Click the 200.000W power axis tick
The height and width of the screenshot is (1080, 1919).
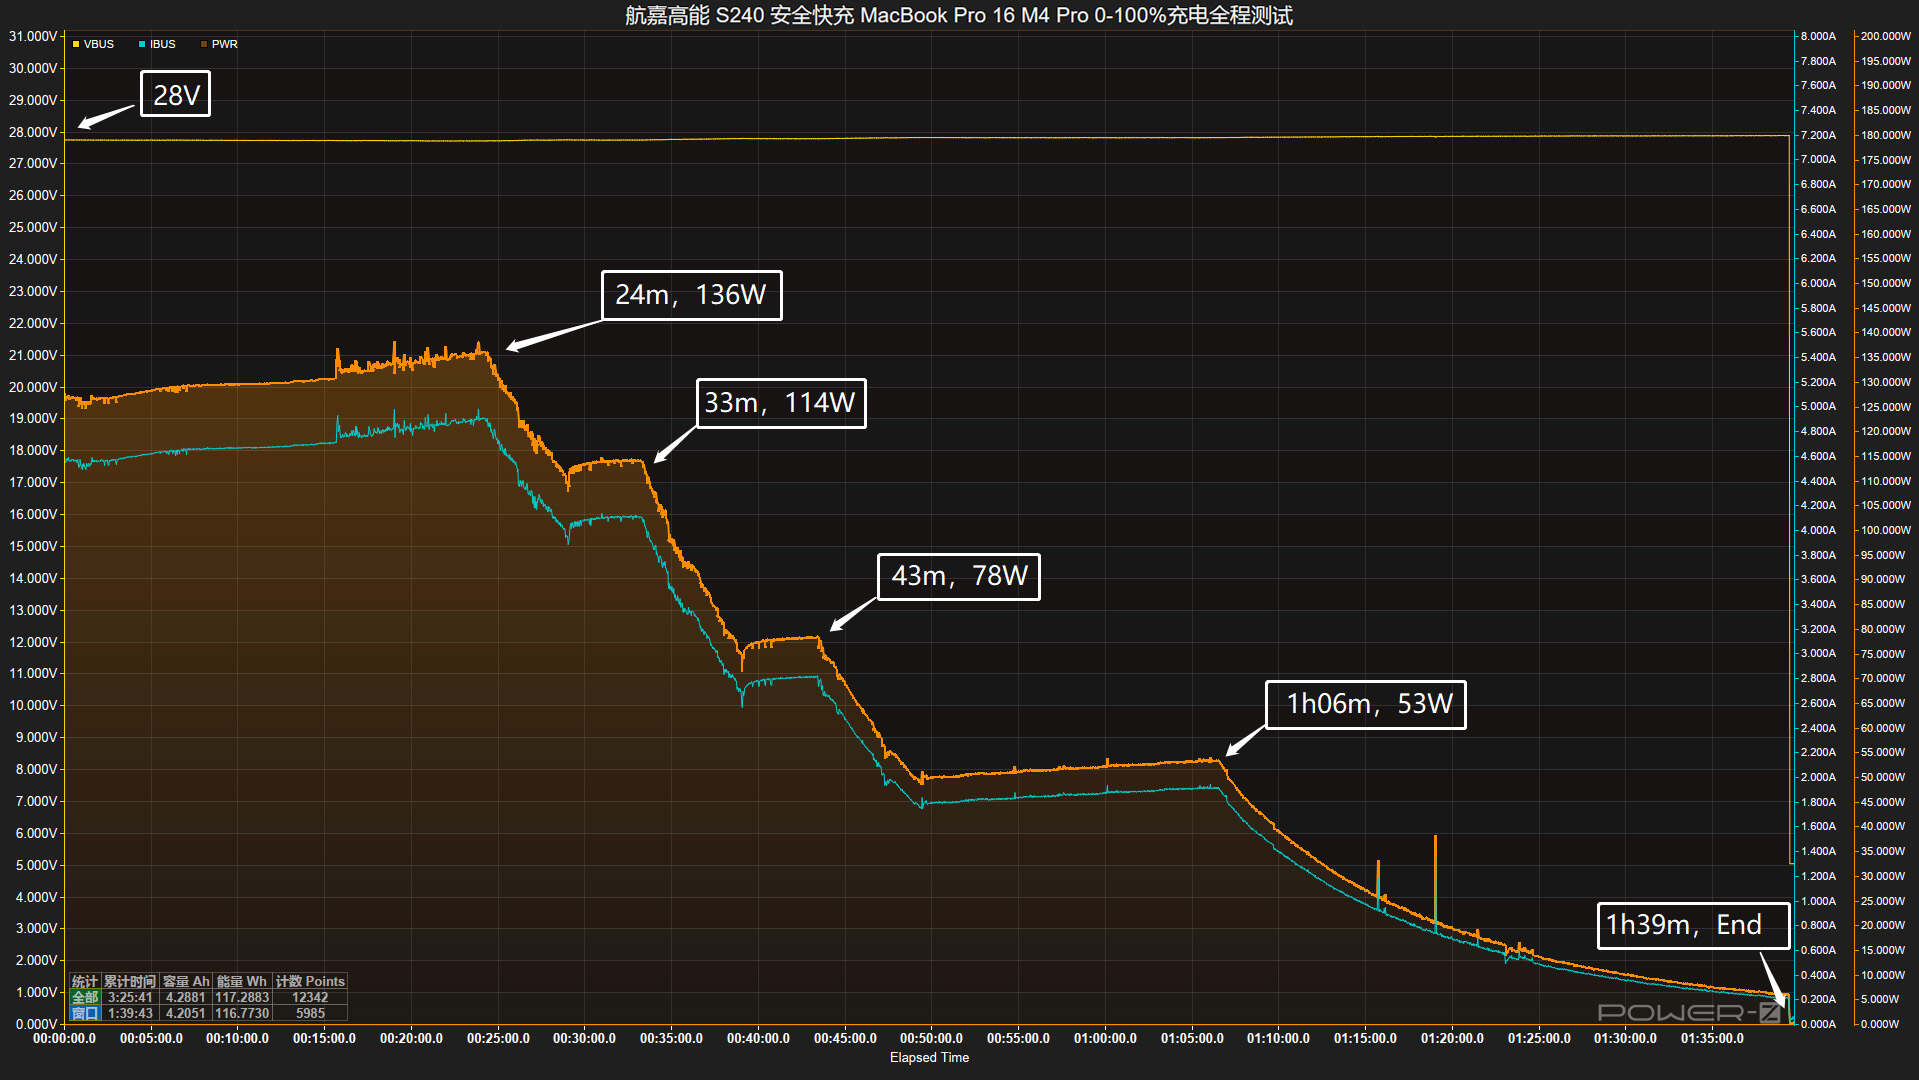1885,36
